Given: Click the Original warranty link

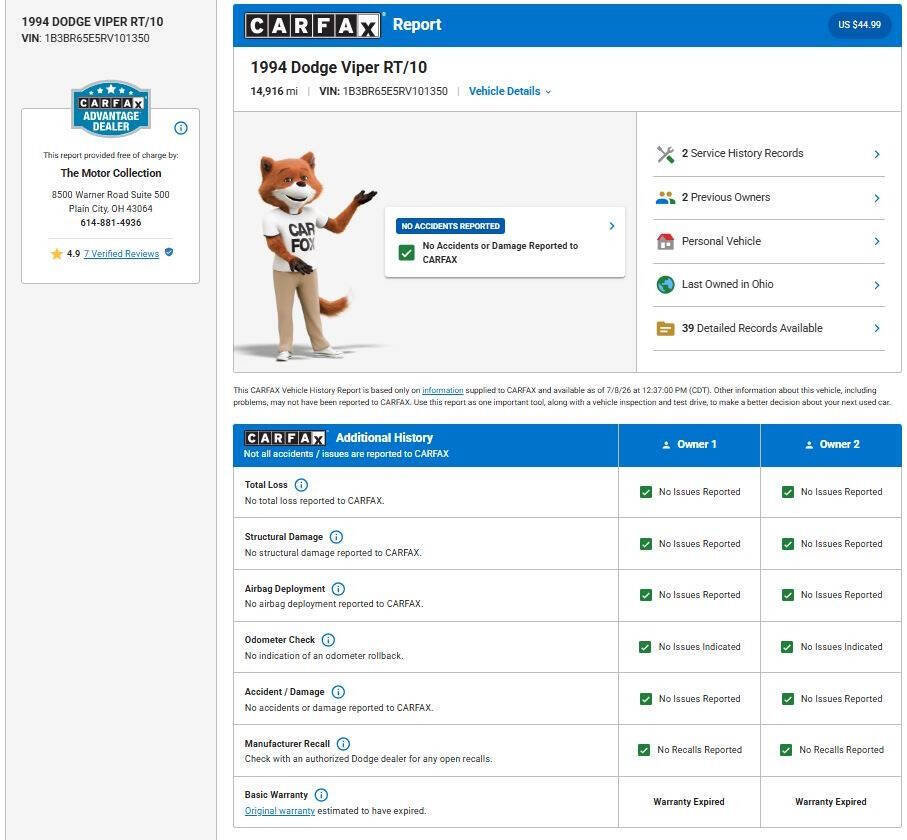Looking at the screenshot, I should [x=279, y=811].
